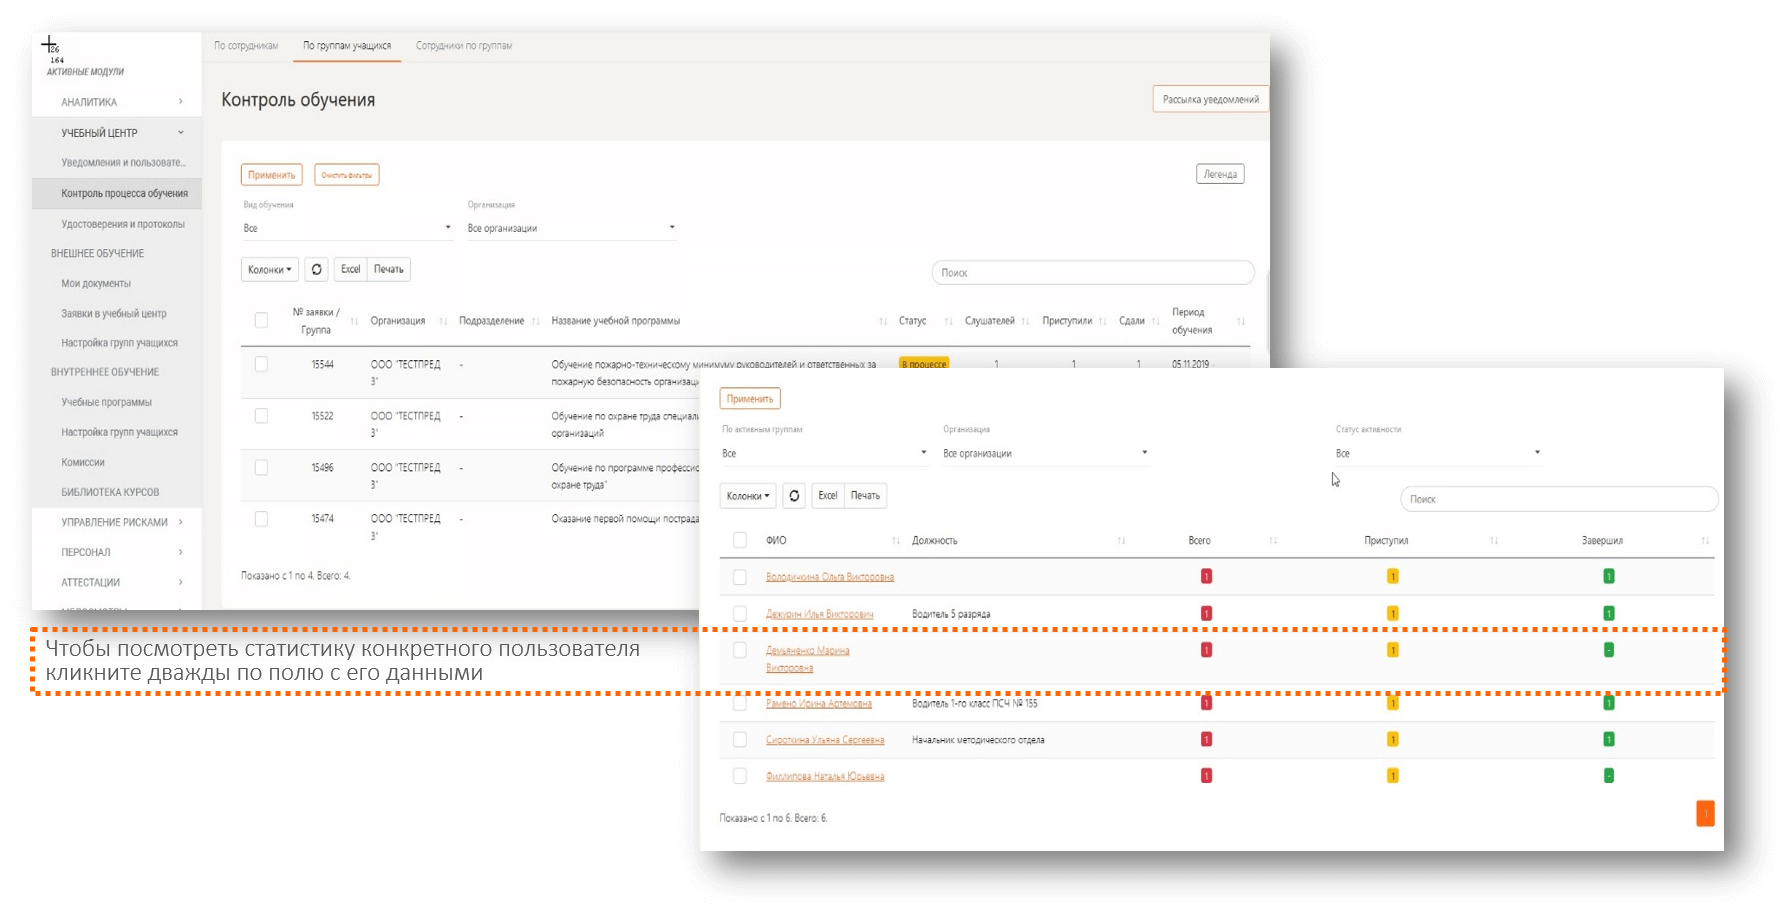Click green Завершил badge for Володичкина Ольга
Viewport: 1789px width, 916px height.
point(1608,576)
